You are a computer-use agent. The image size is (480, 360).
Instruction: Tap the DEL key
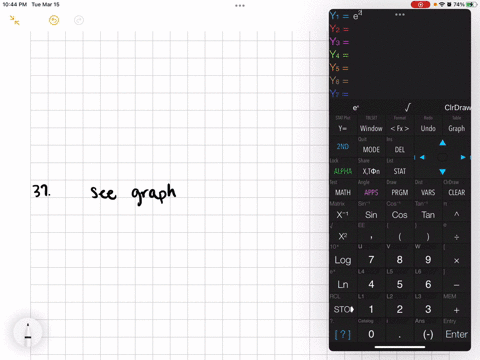(x=400, y=150)
